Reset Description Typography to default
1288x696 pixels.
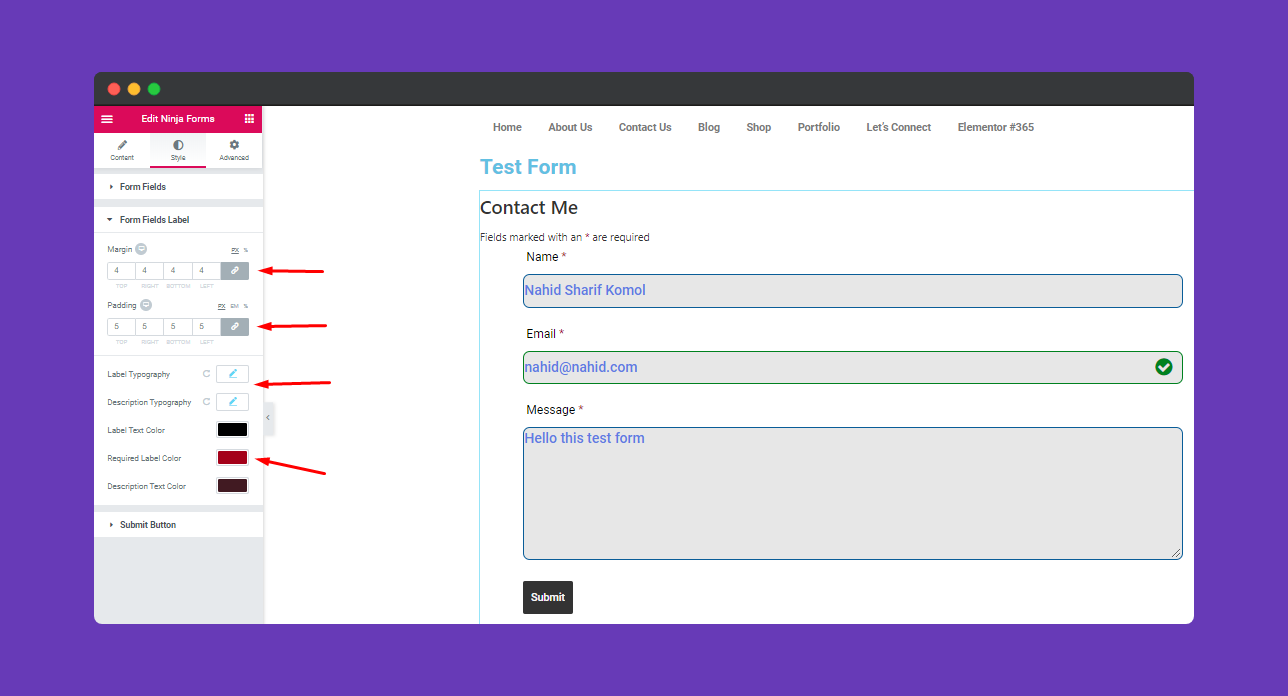[206, 402]
